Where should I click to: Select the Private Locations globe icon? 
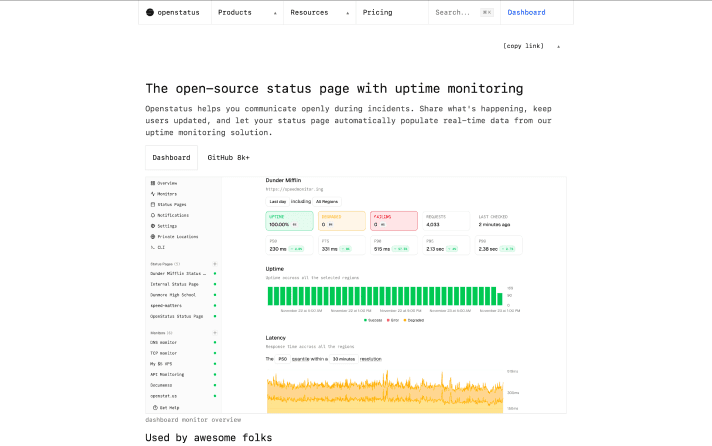(153, 237)
